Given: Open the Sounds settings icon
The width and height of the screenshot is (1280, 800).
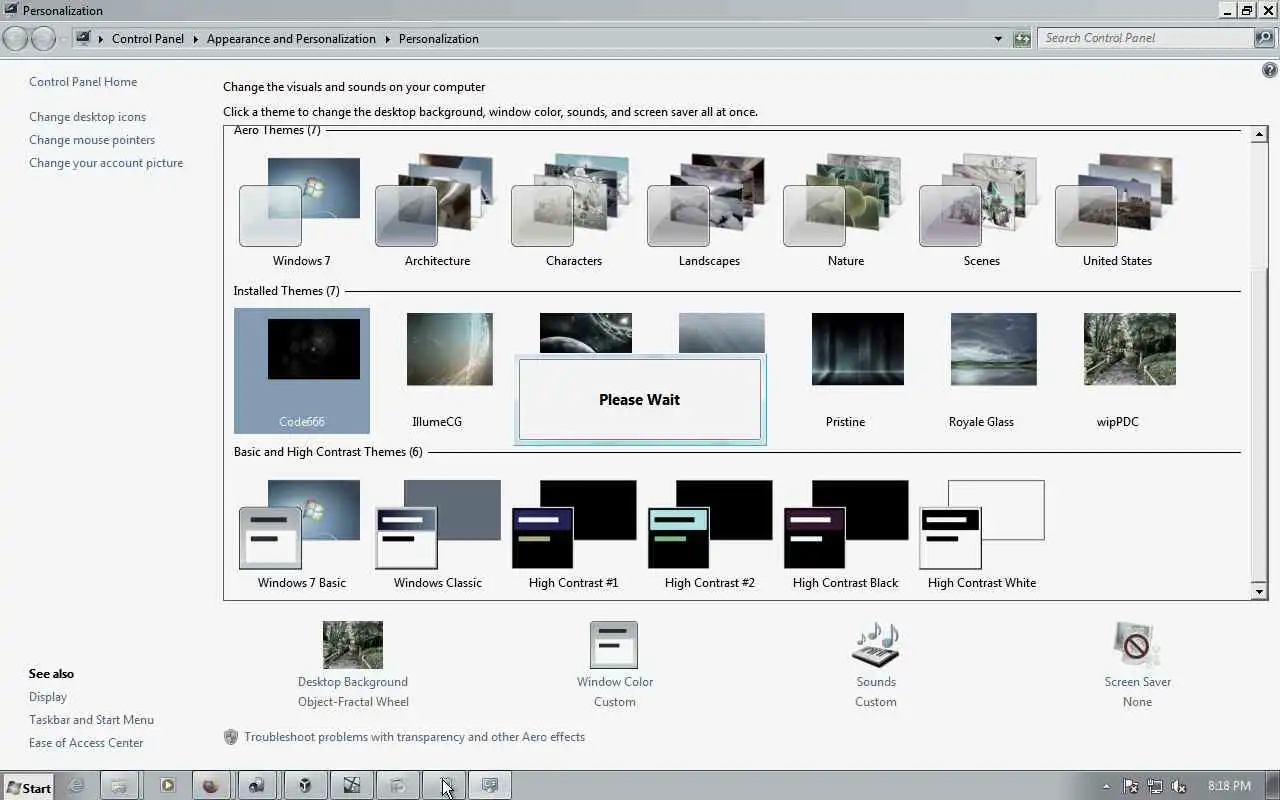Looking at the screenshot, I should [x=876, y=645].
